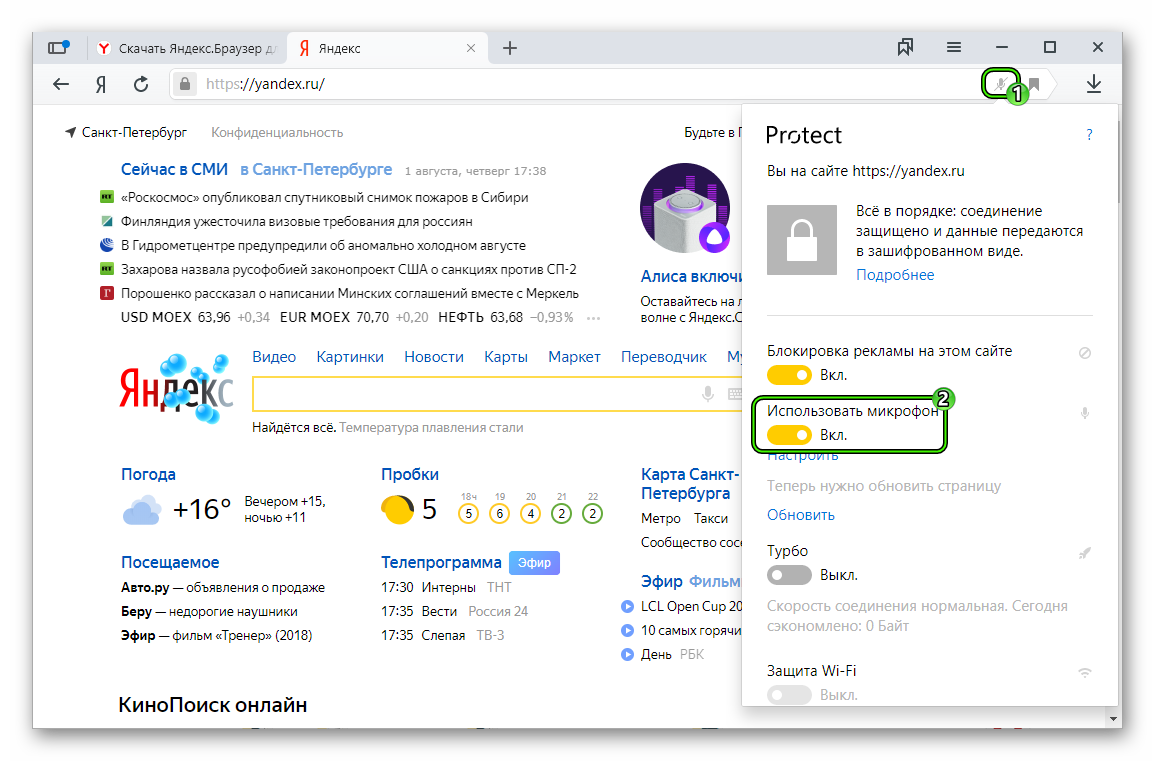Toggle the Wi-Fi protection switch
The width and height of the screenshot is (1155, 761).
789,695
